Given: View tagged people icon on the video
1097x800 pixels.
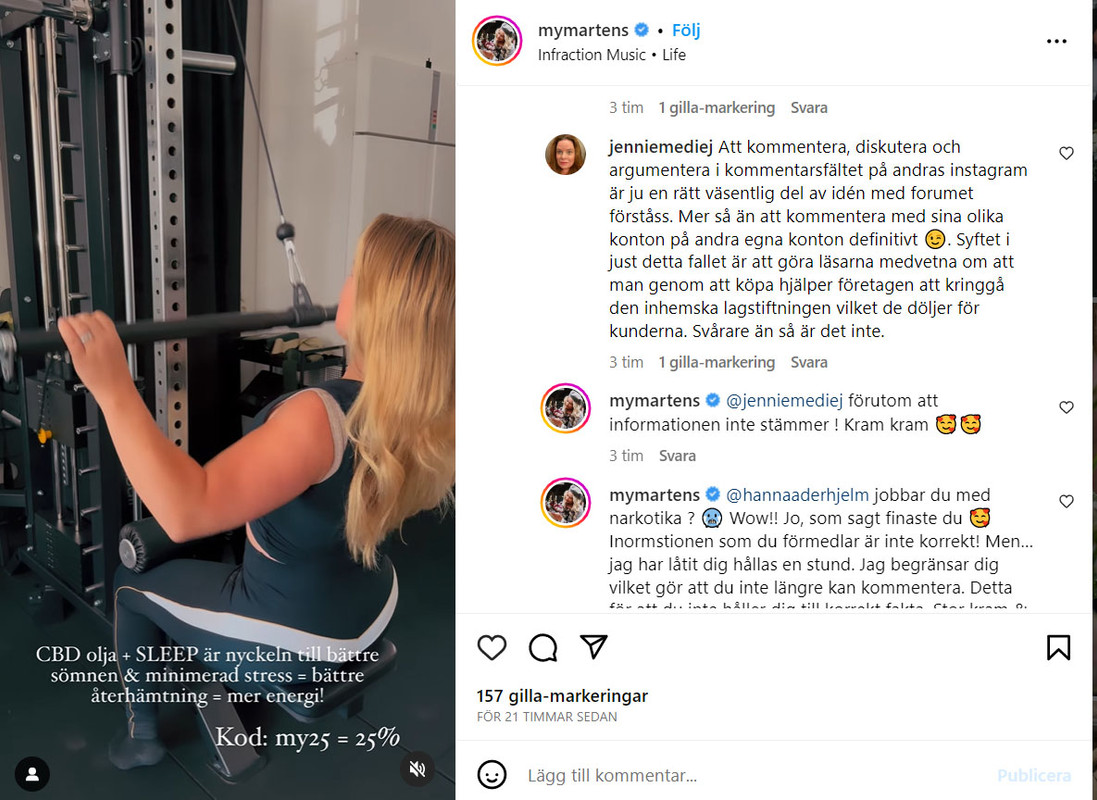Looking at the screenshot, I should [x=32, y=774].
